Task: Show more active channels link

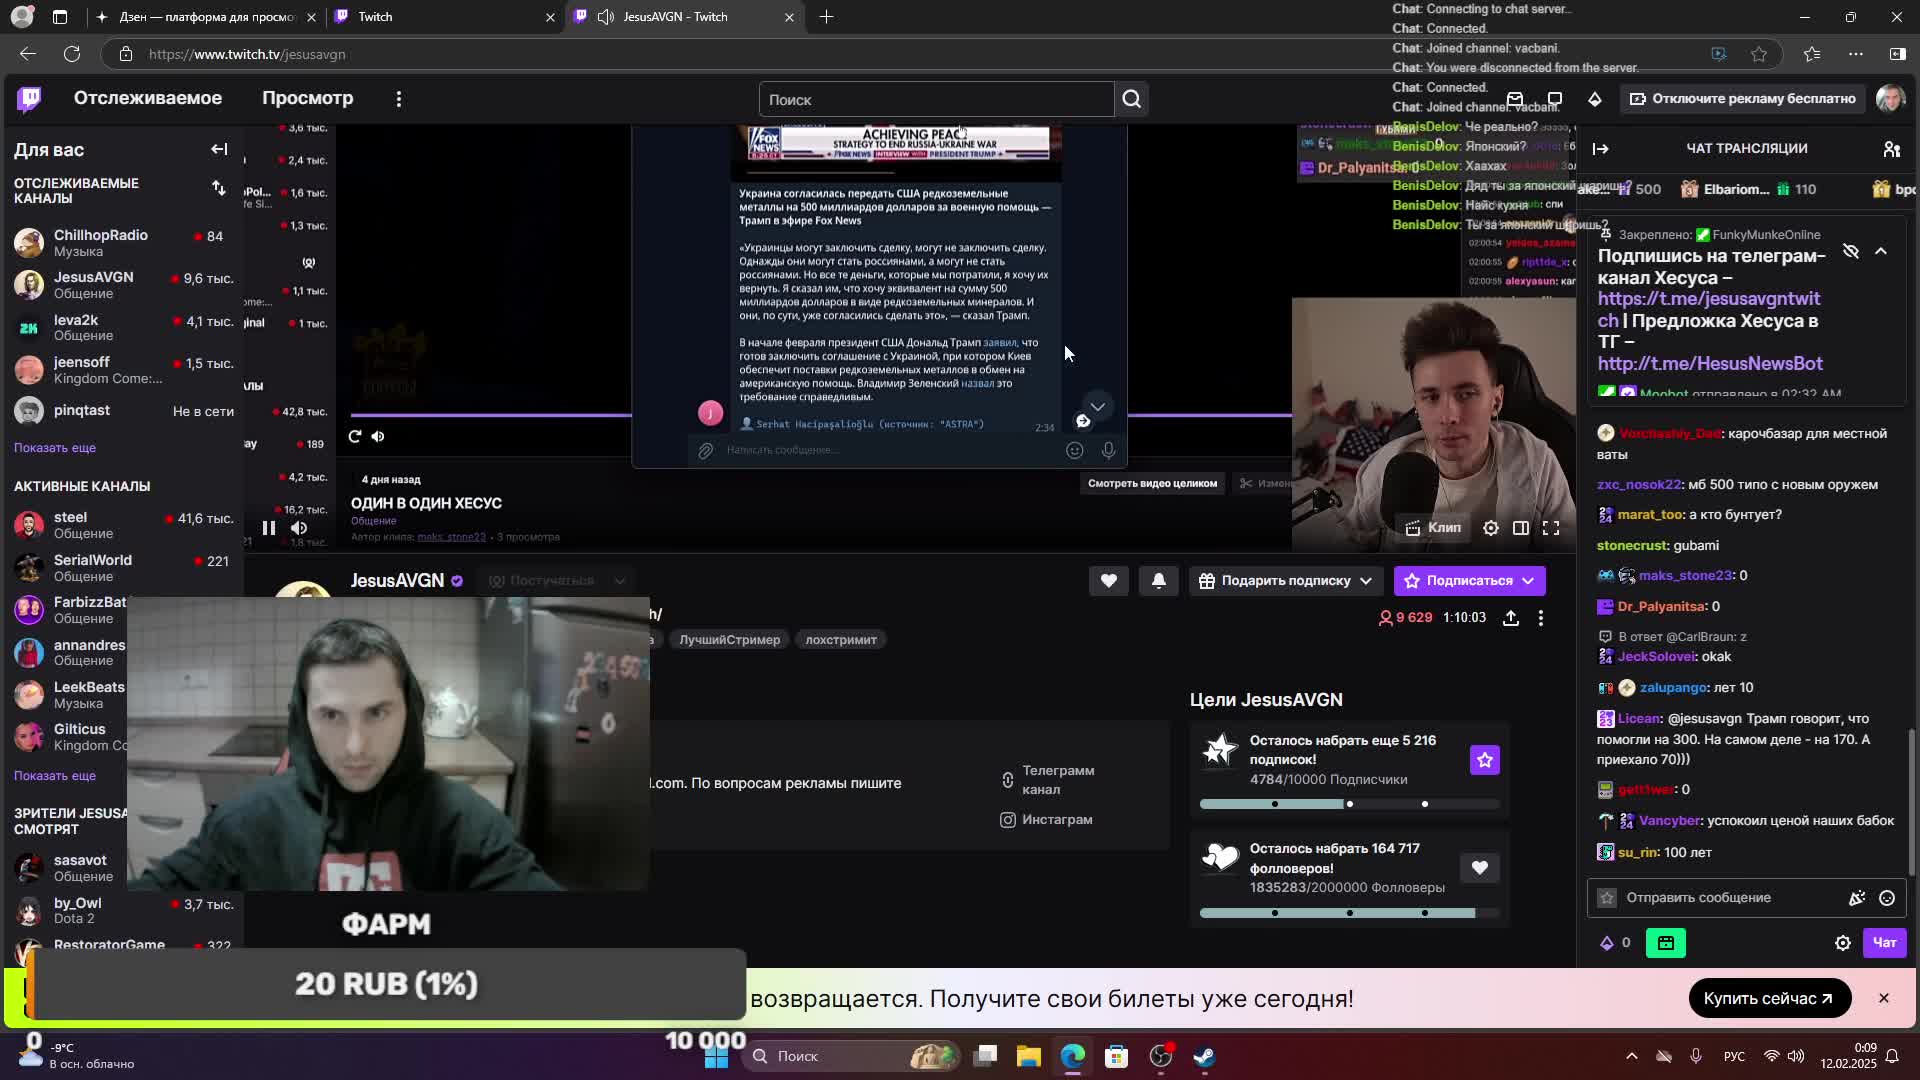Action: point(55,776)
